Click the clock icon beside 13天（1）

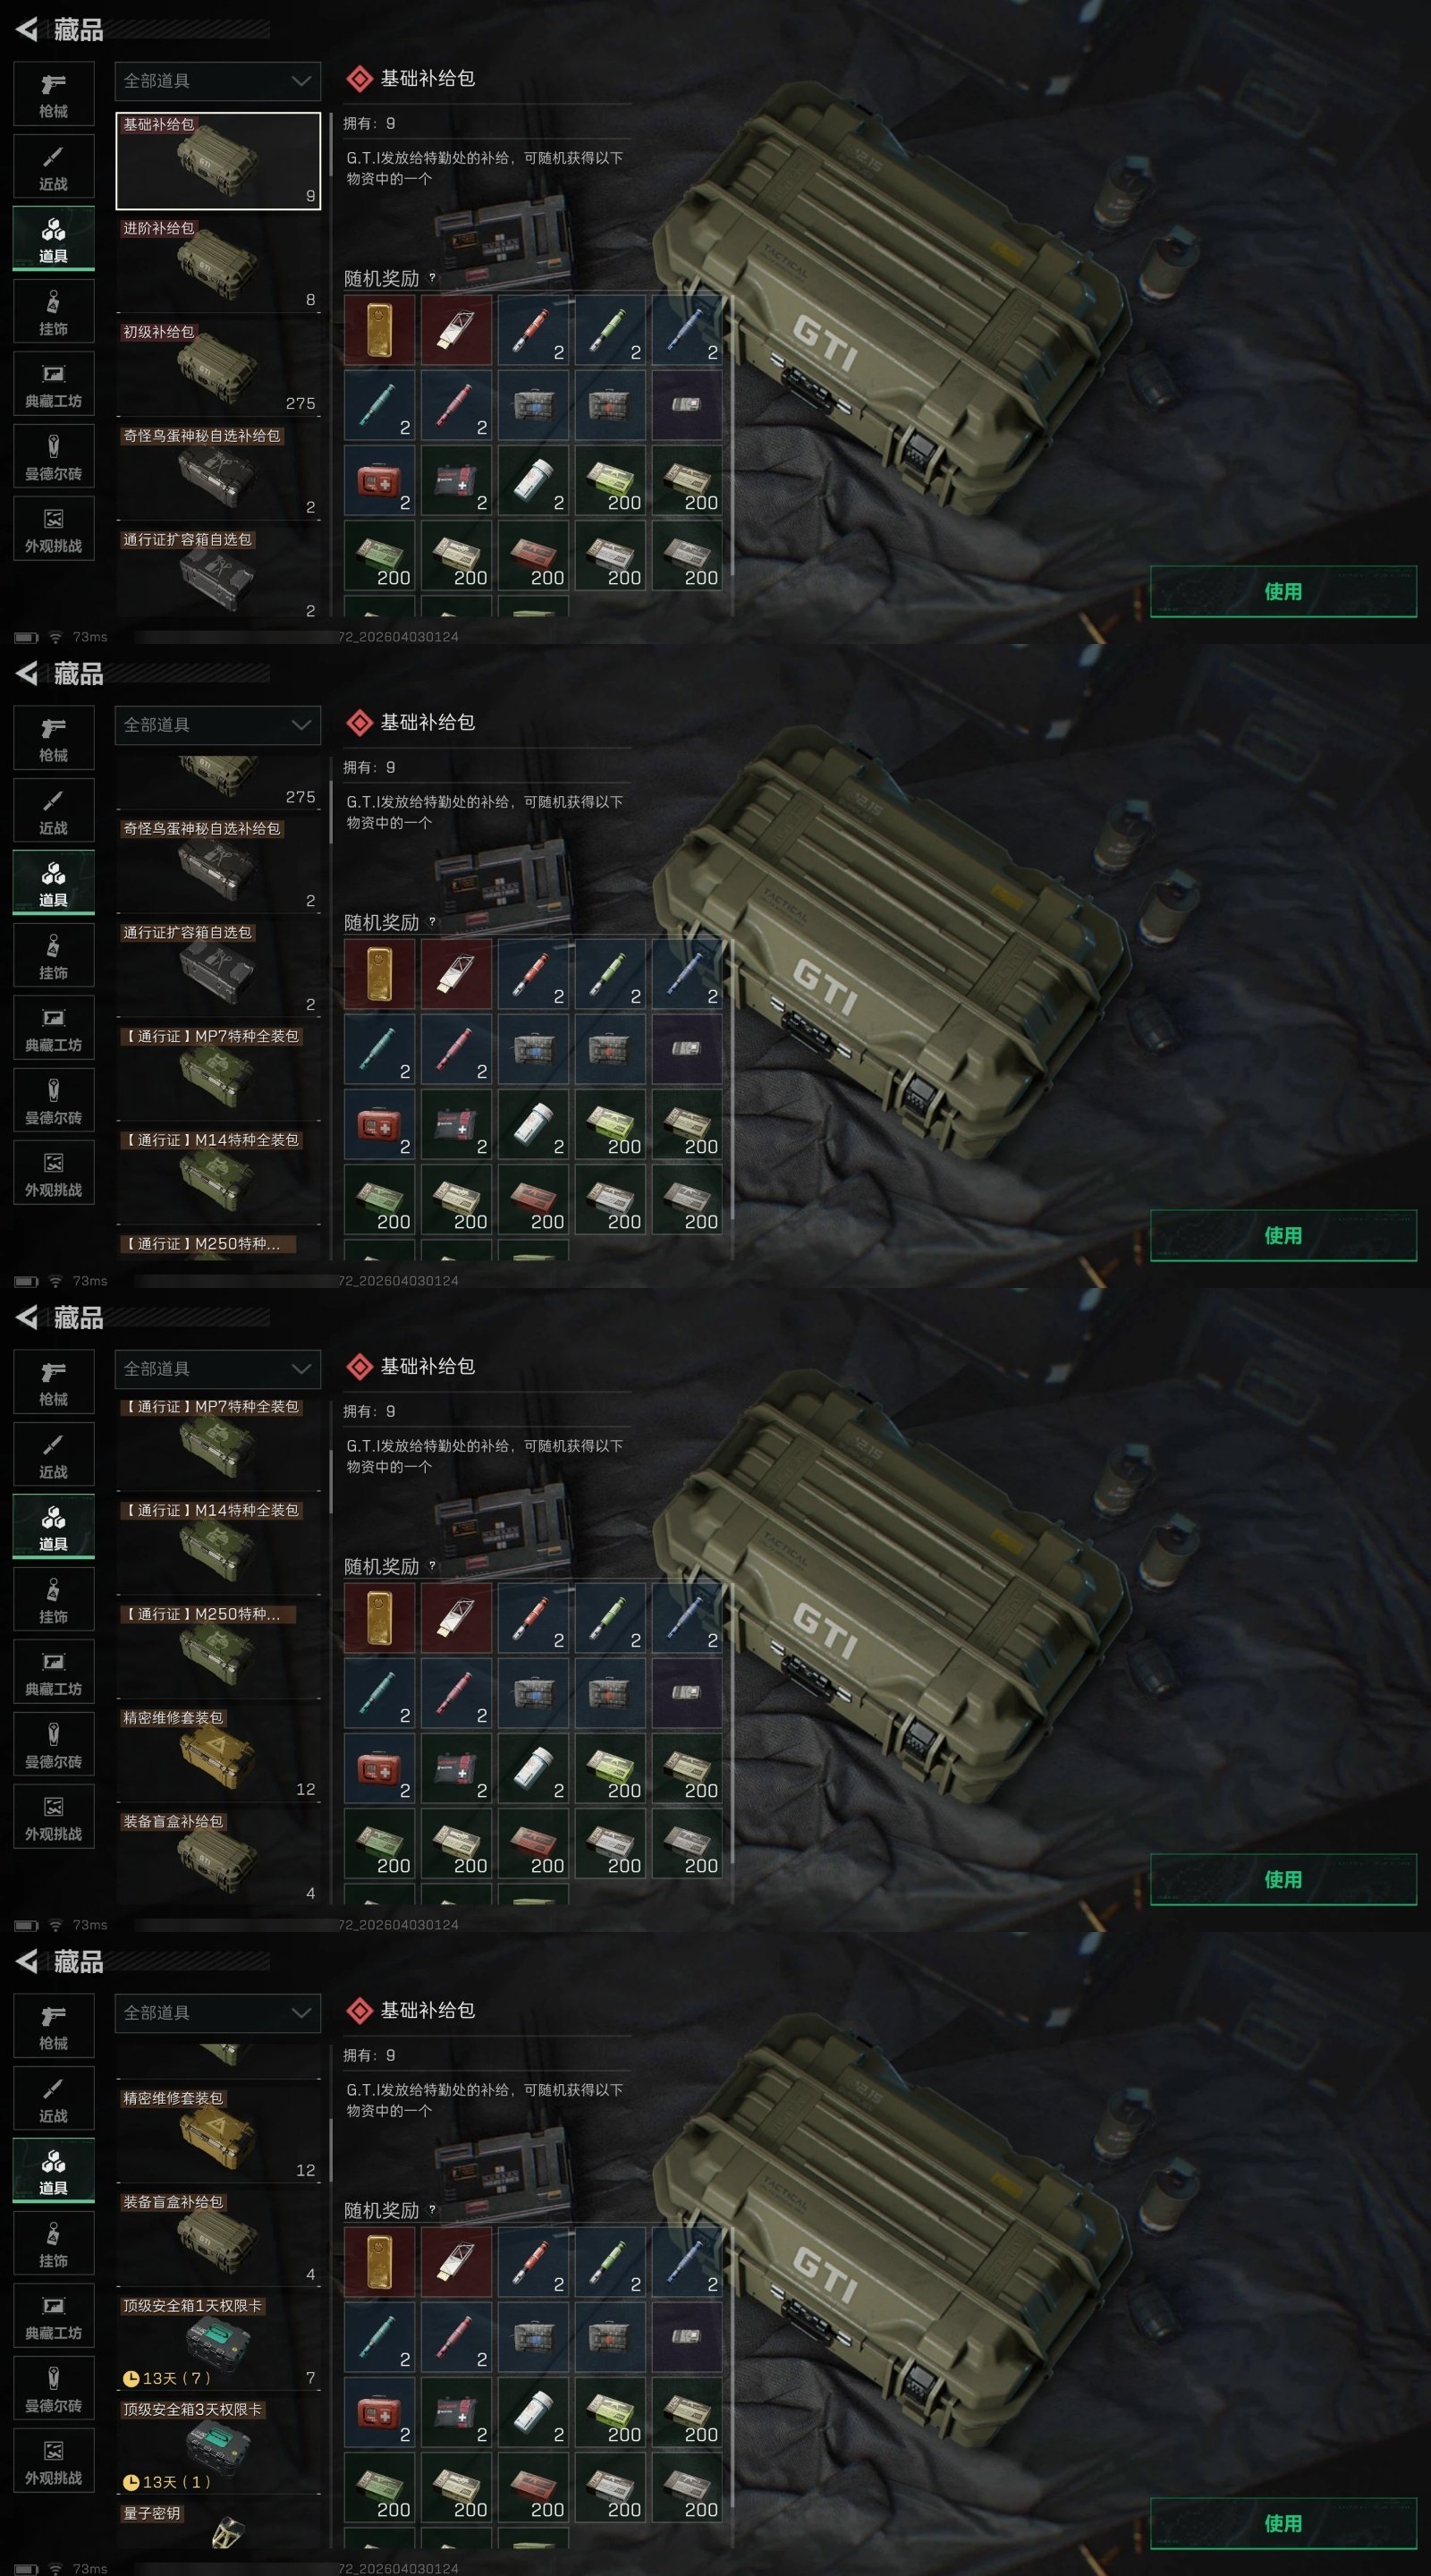(x=131, y=2482)
